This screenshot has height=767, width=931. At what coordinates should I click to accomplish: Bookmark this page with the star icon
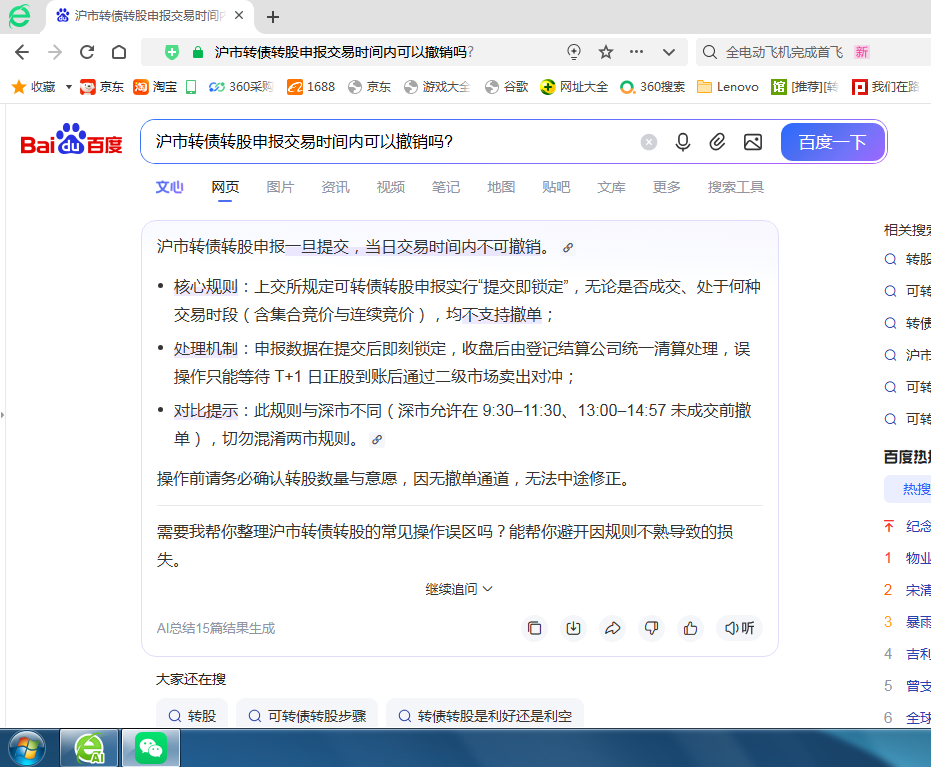[606, 52]
